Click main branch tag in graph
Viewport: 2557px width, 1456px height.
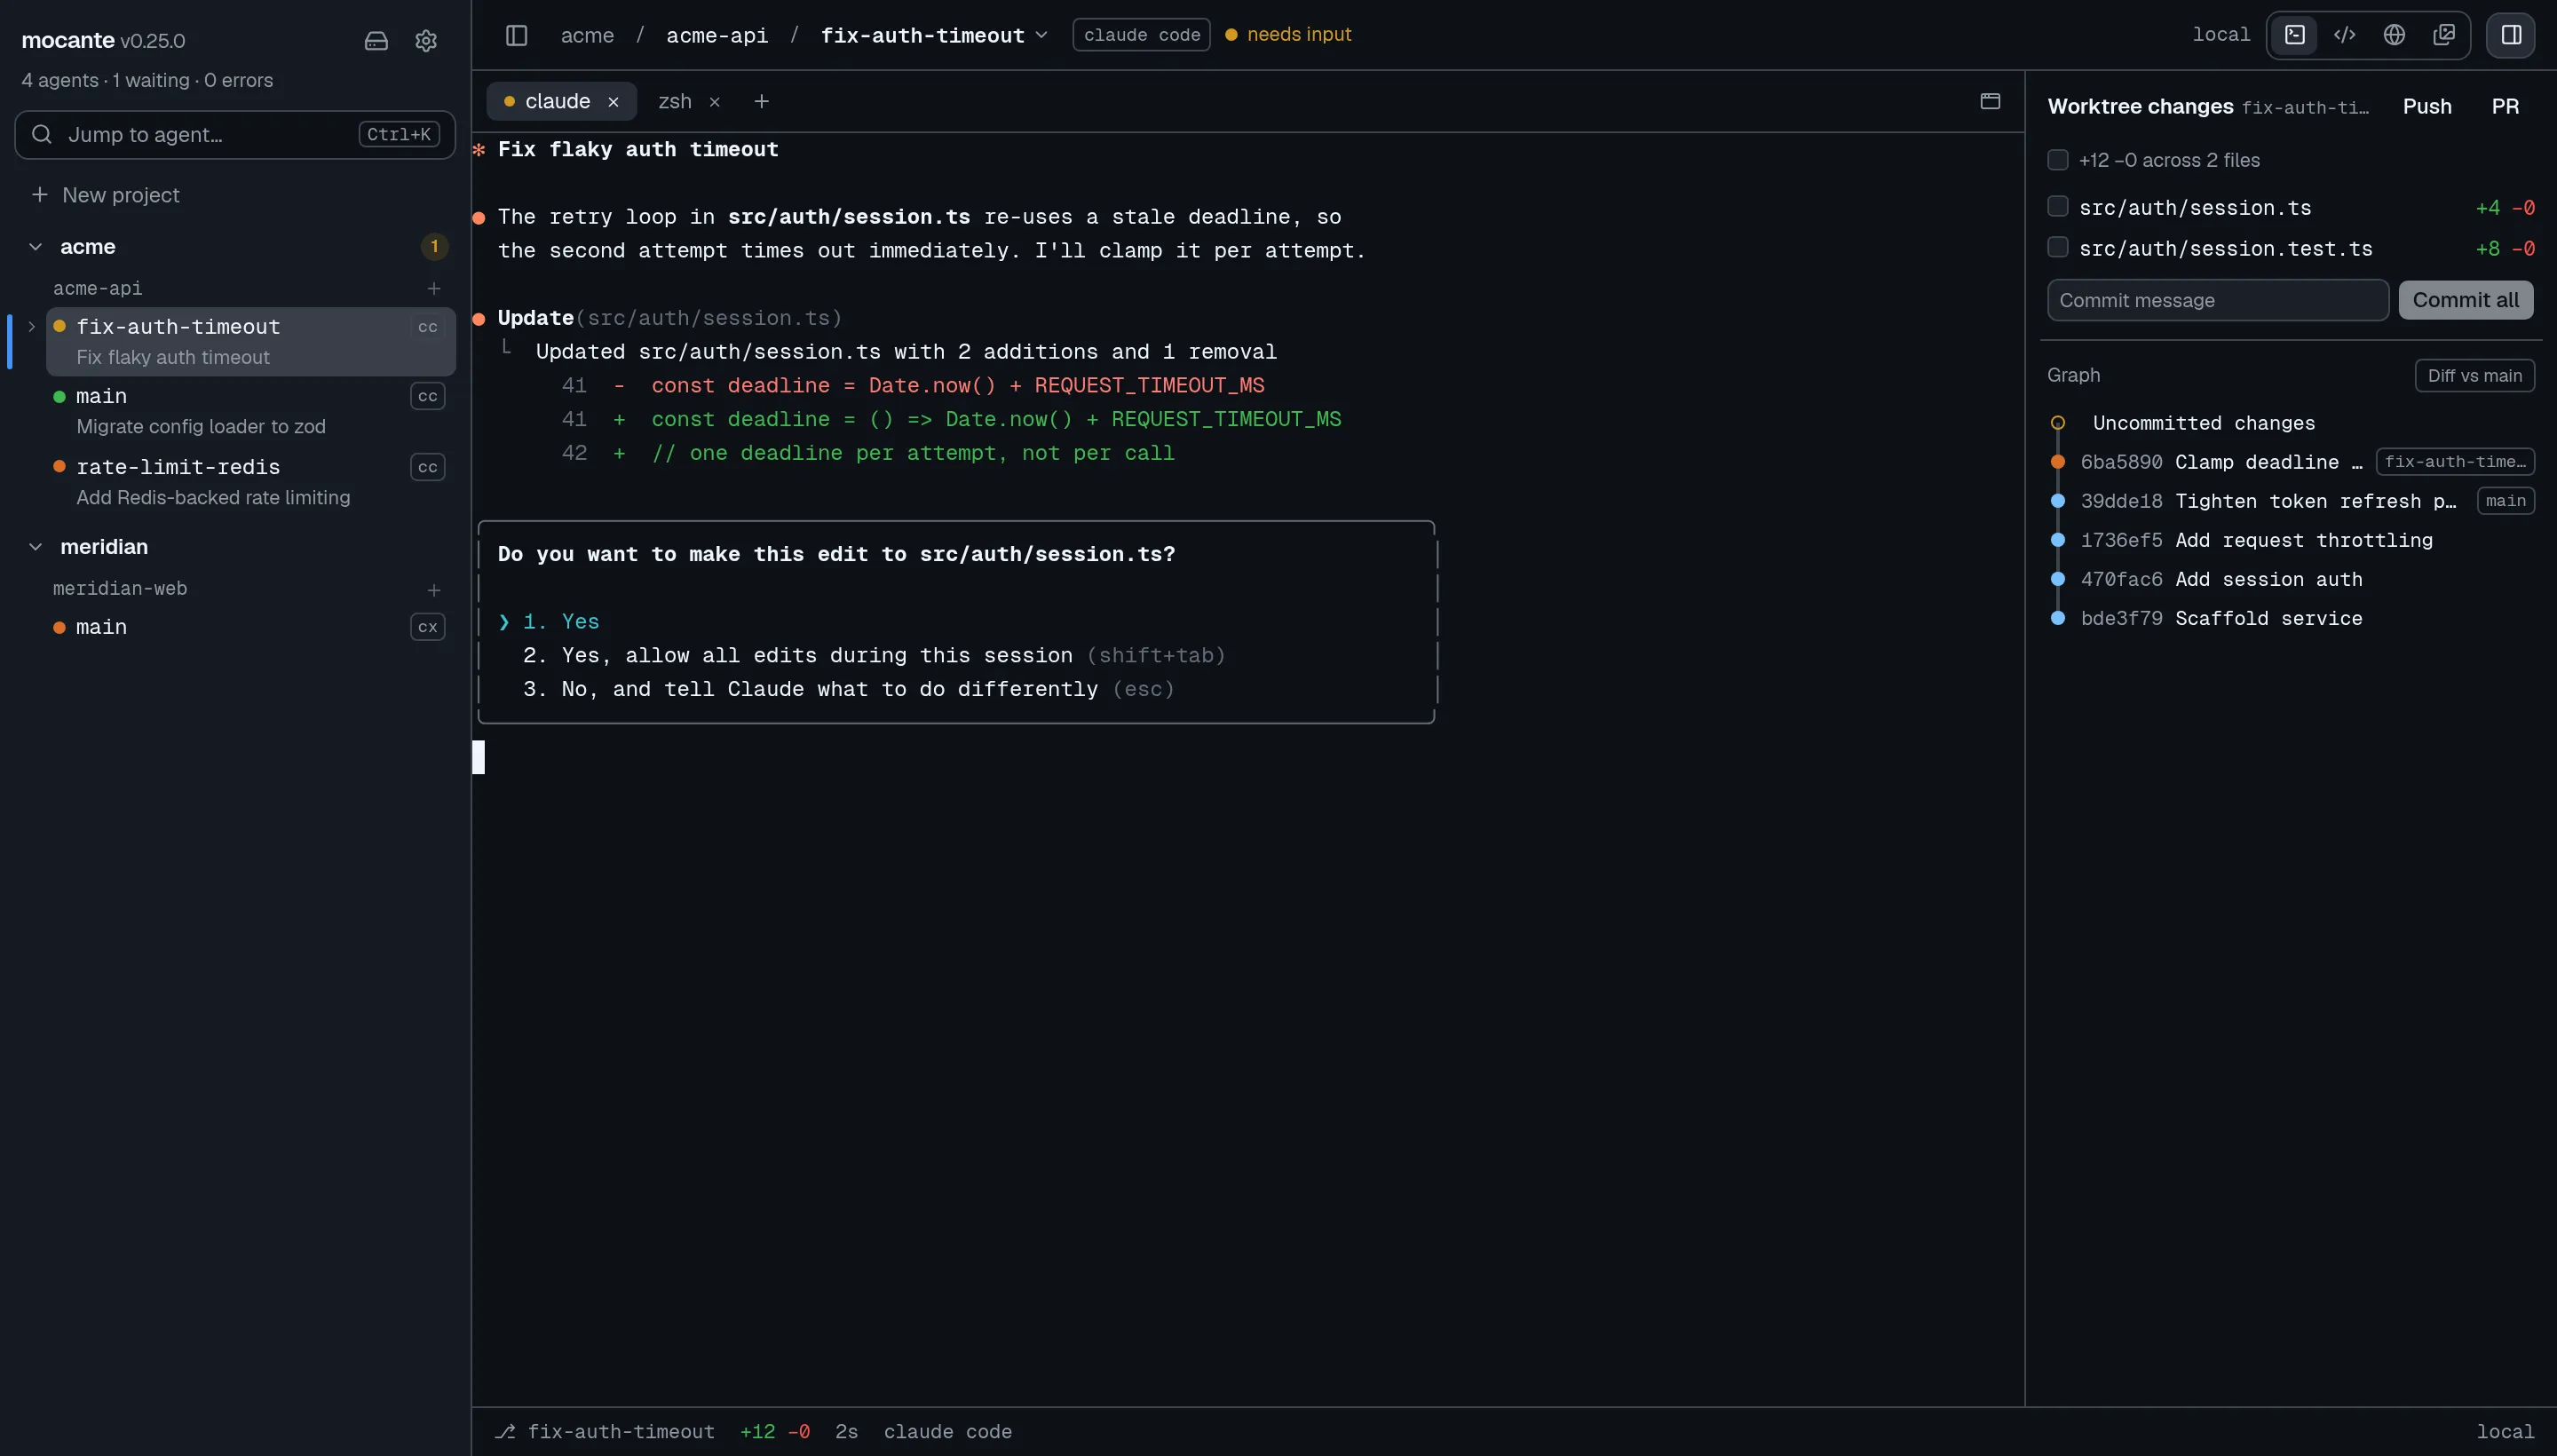pos(2505,501)
